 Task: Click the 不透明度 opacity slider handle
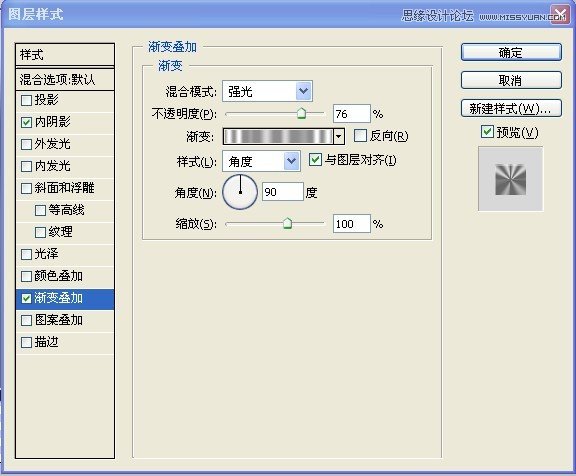tap(301, 113)
